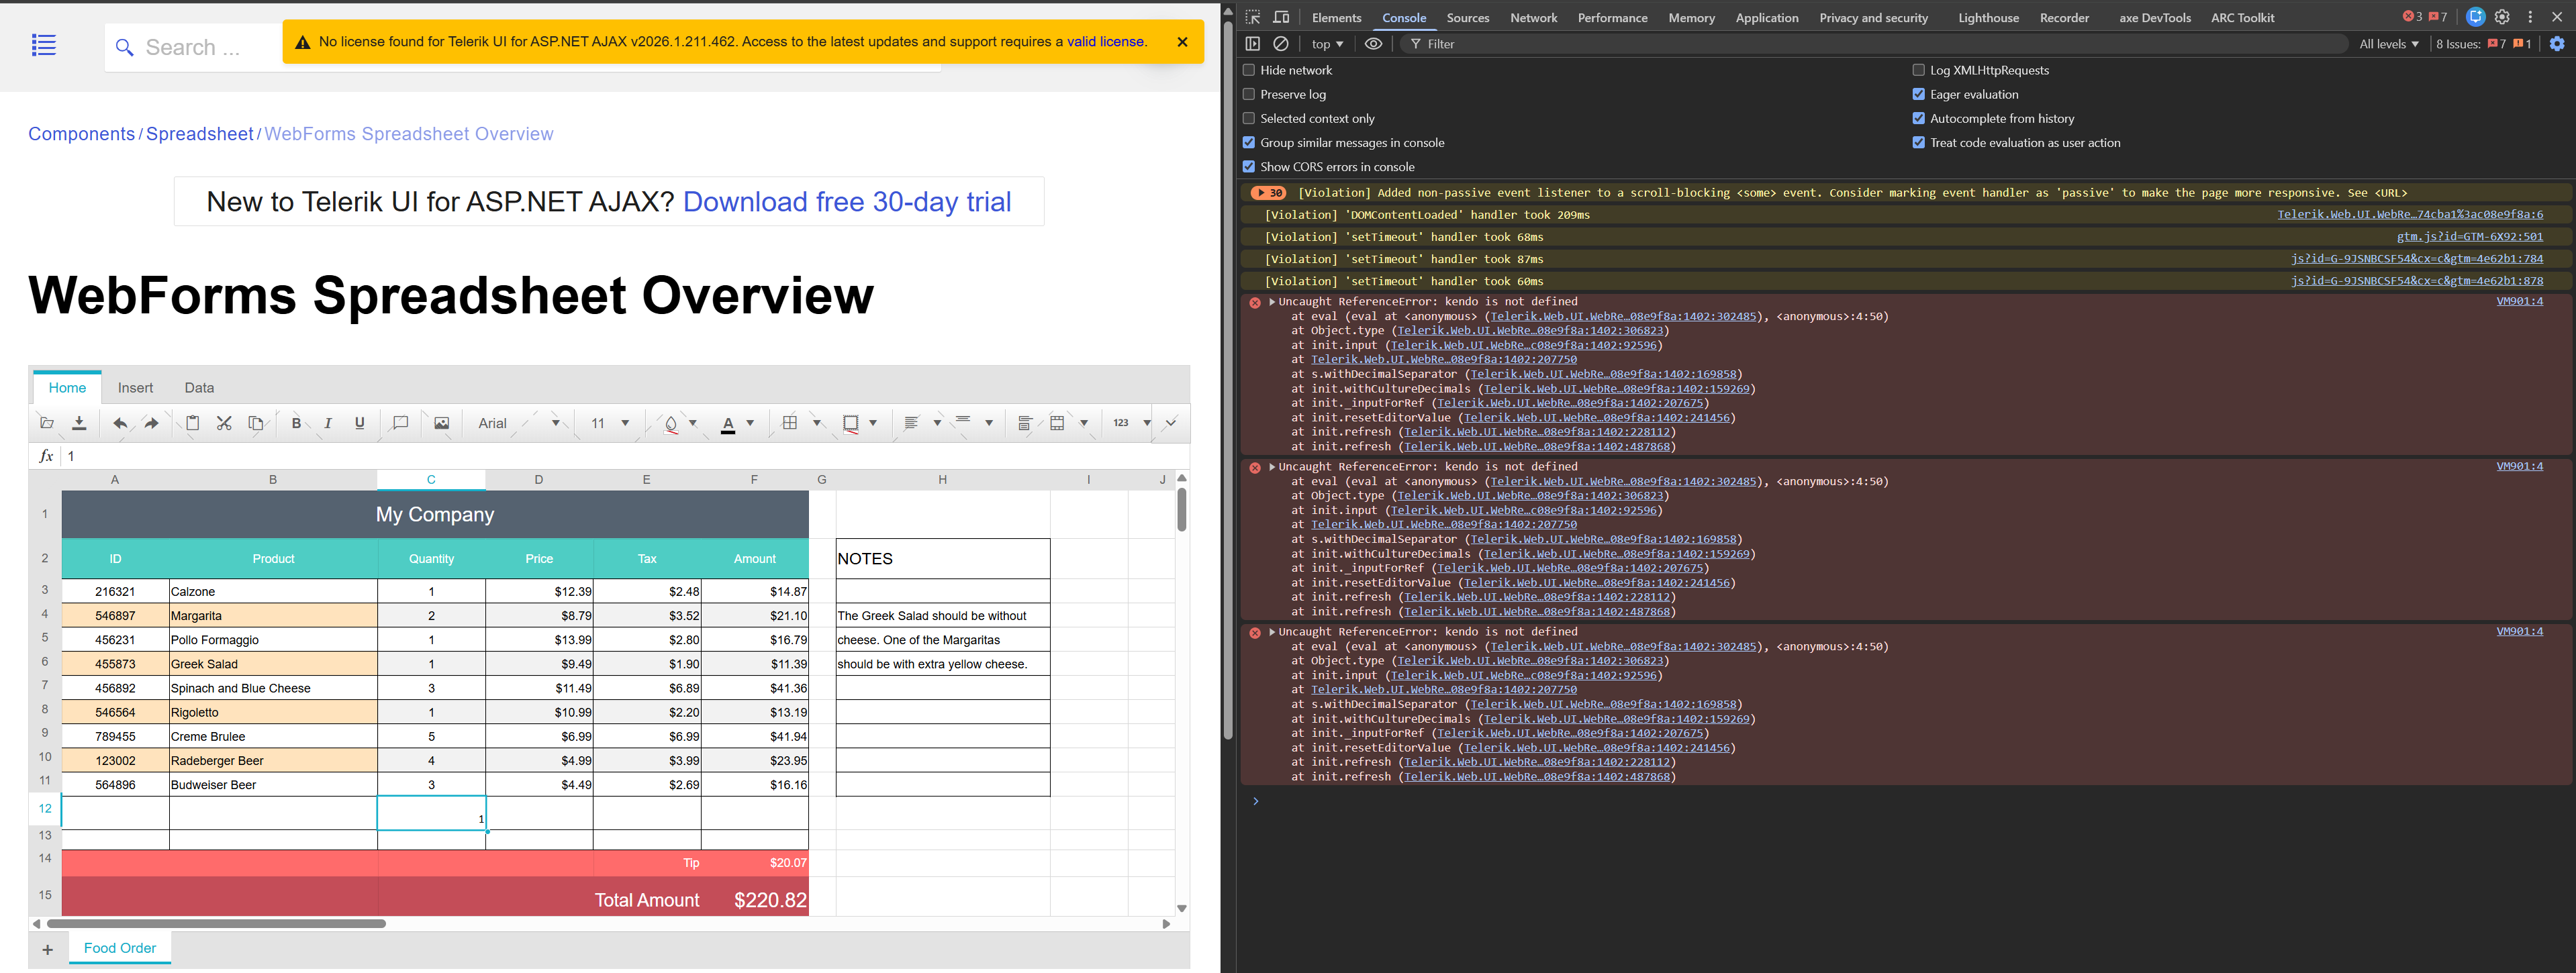This screenshot has width=2576, height=973.
Task: Open the All levels log filter dropdown
Action: click(x=2388, y=44)
